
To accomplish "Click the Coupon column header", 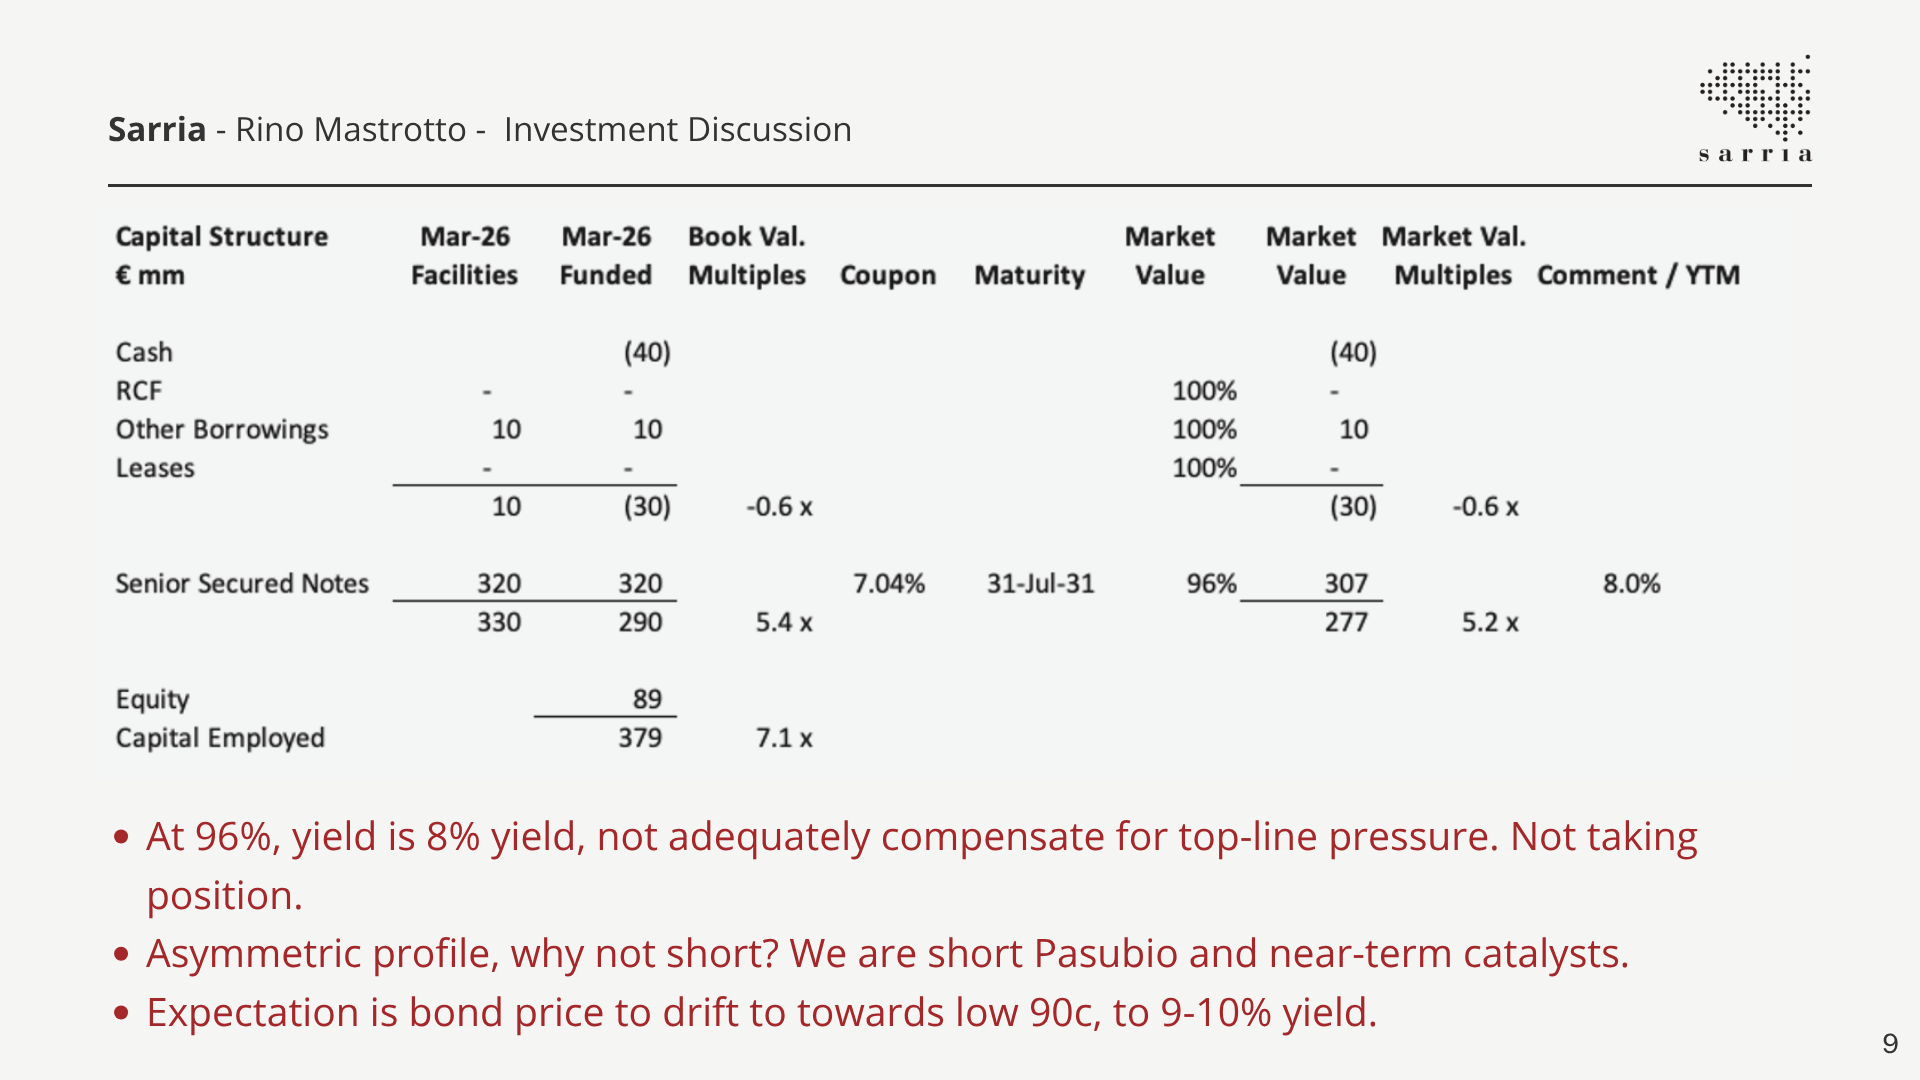I will click(x=888, y=275).
